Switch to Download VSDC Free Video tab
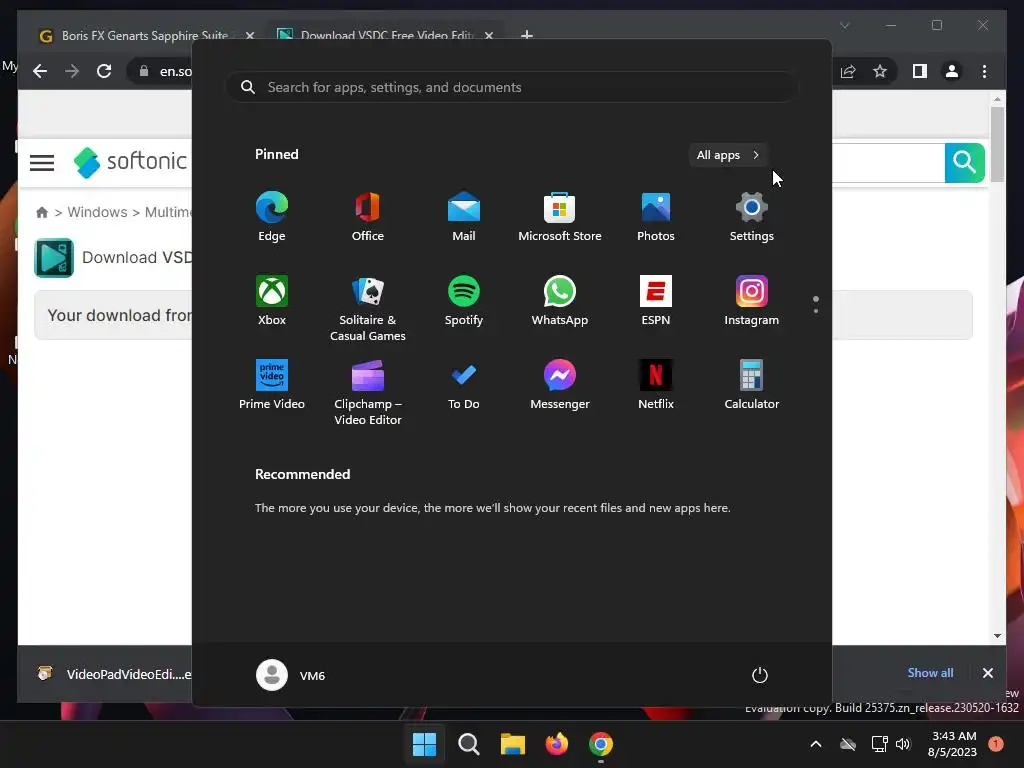 click(x=385, y=35)
